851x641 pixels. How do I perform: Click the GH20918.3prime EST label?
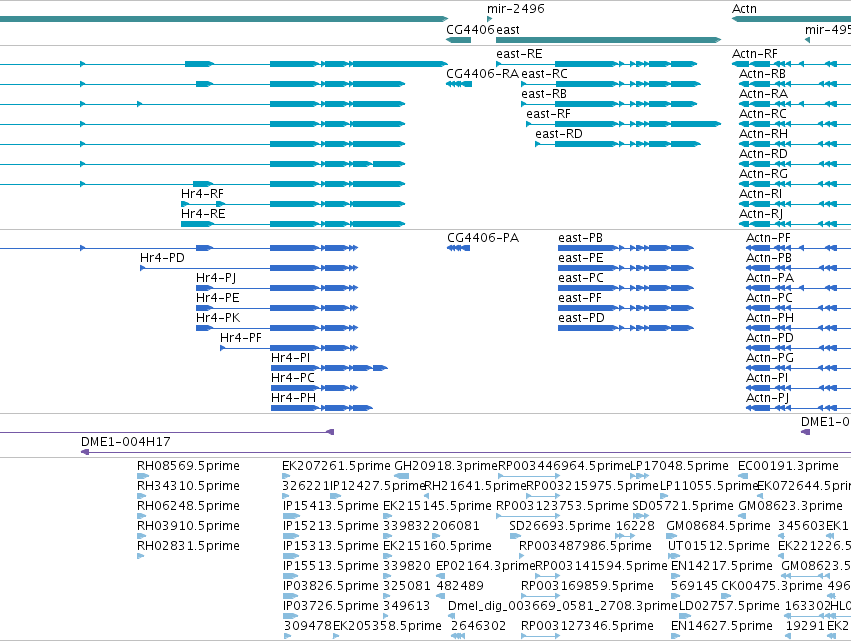coord(446,466)
